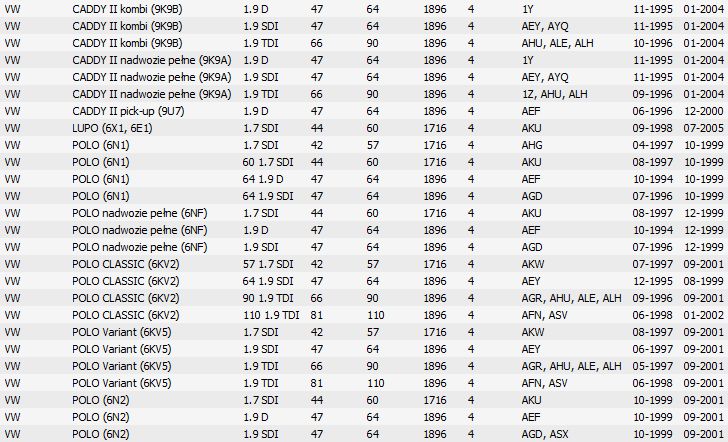Click CADDY II nadwozie pełne (9K9A) in 1.9 D row
This screenshot has width=728, height=442.
152,60
